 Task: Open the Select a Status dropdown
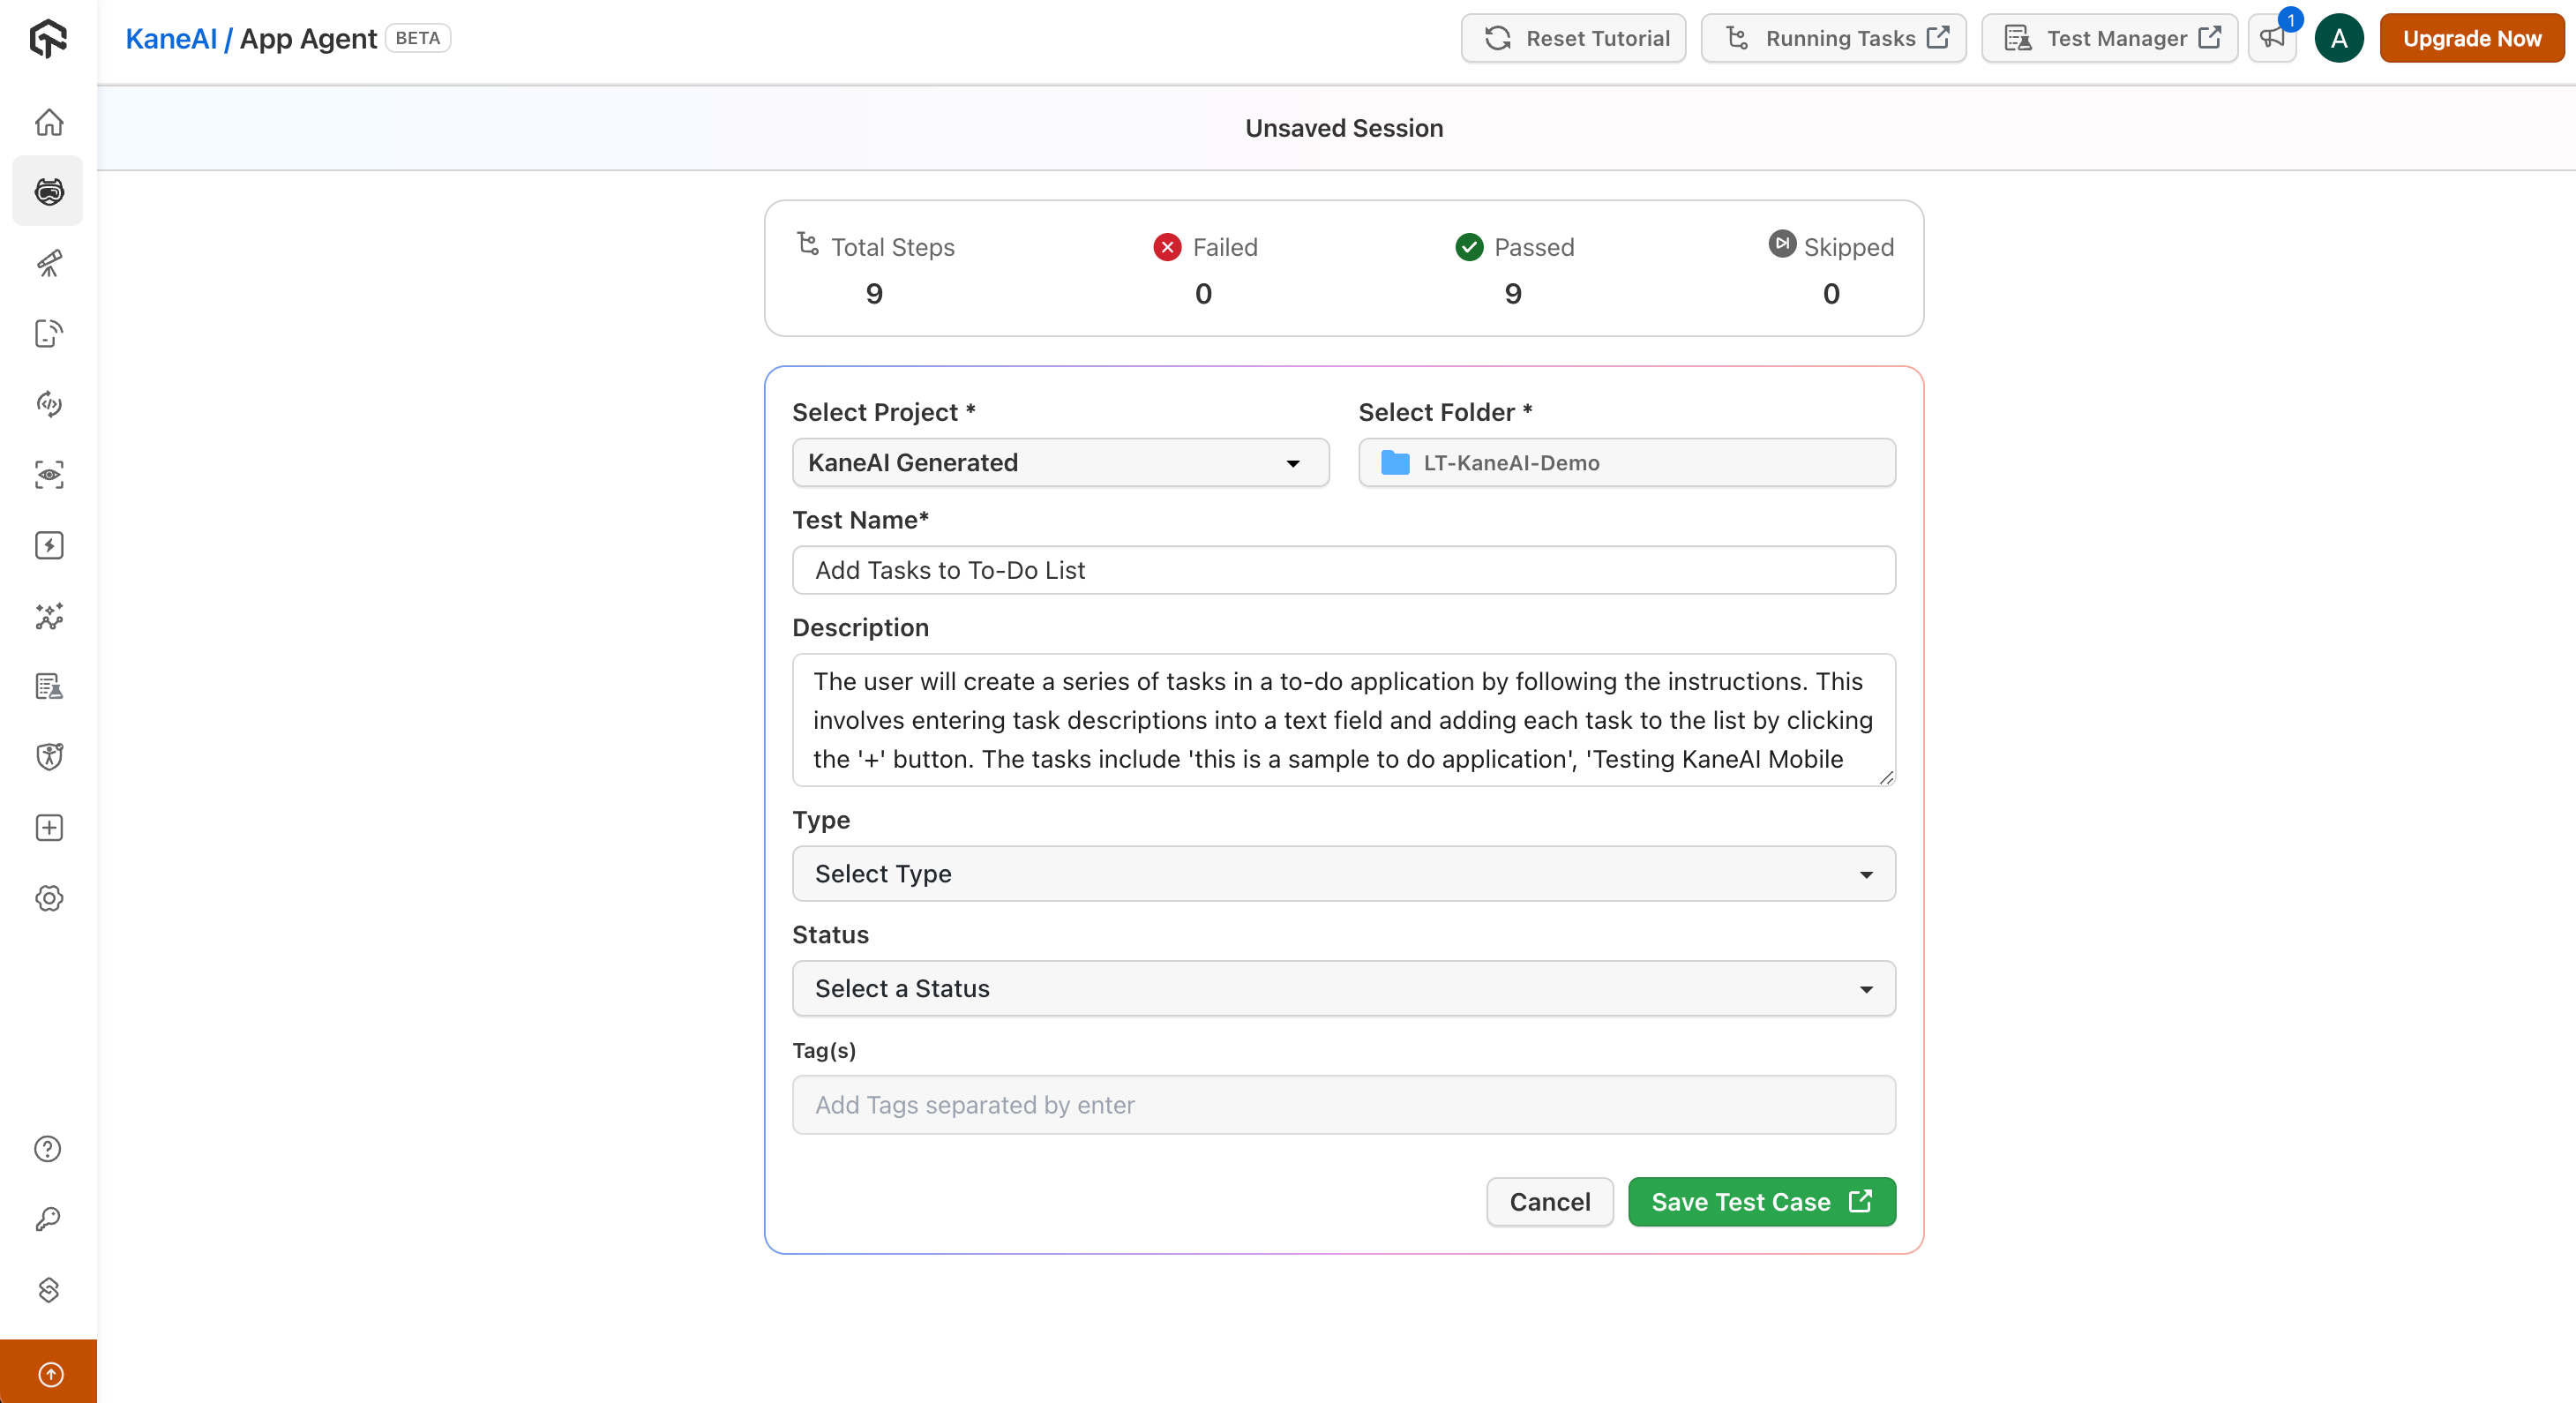[1343, 989]
